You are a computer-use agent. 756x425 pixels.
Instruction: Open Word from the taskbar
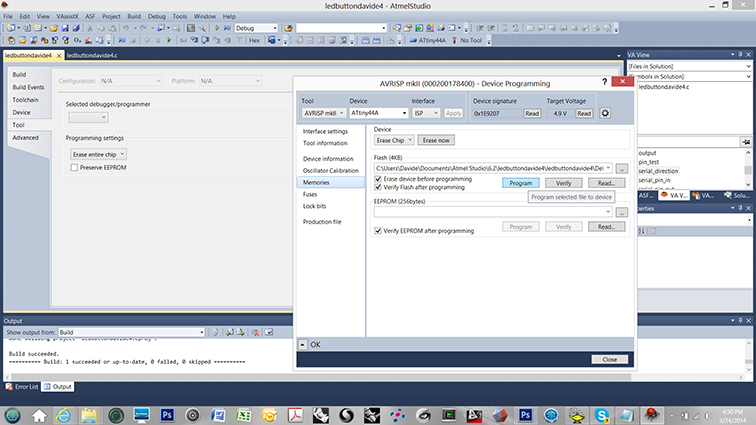tap(218, 415)
